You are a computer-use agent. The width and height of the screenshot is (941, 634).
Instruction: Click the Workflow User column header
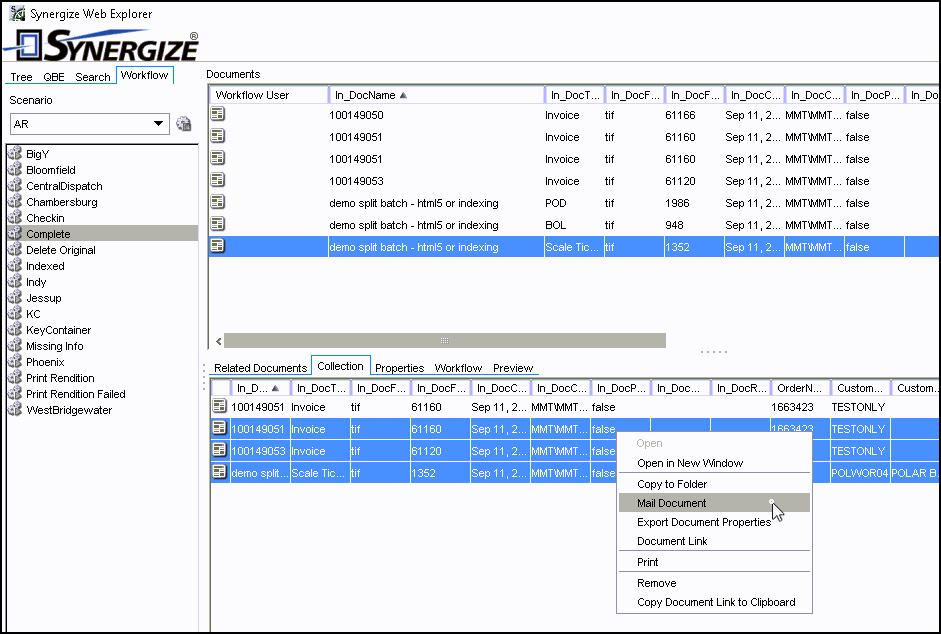[269, 95]
